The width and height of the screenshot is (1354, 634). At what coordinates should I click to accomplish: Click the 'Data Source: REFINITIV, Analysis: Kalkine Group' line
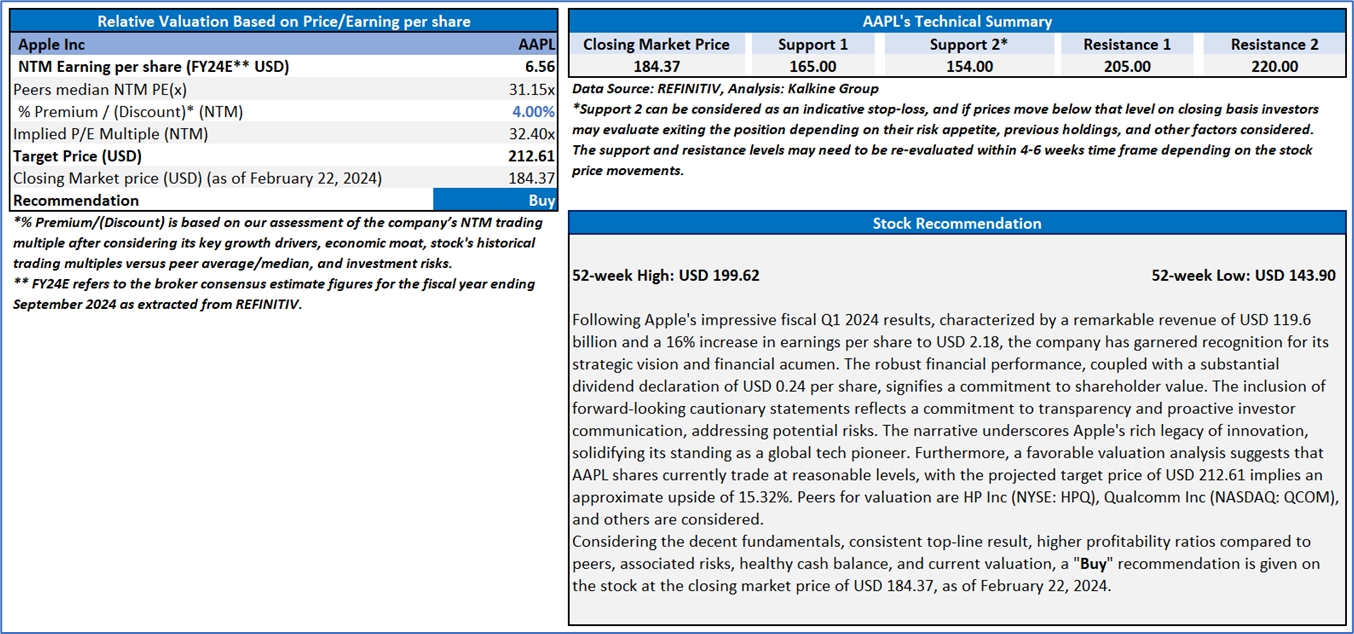point(725,88)
